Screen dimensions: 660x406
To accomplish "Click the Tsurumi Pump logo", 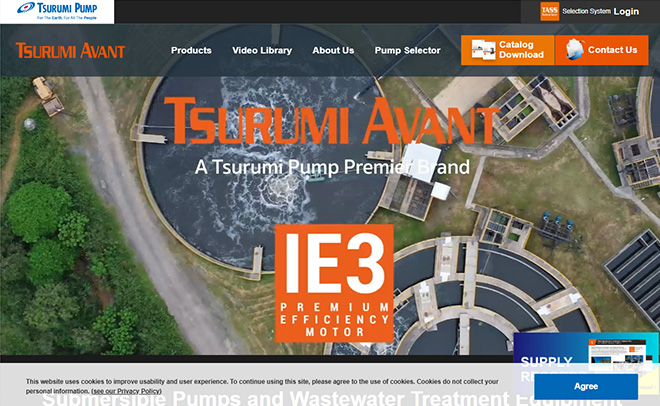I will click(x=57, y=11).
